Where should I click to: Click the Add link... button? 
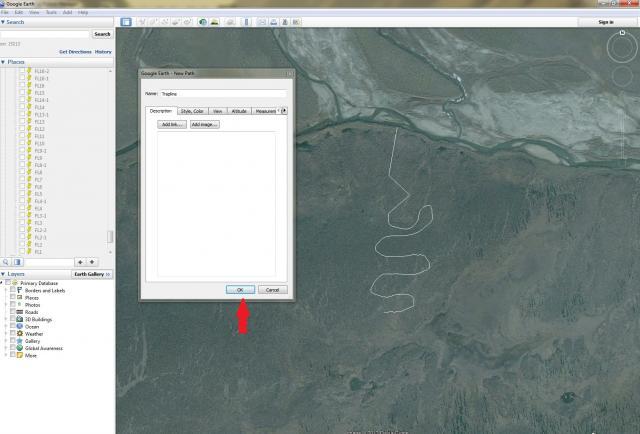click(172, 124)
